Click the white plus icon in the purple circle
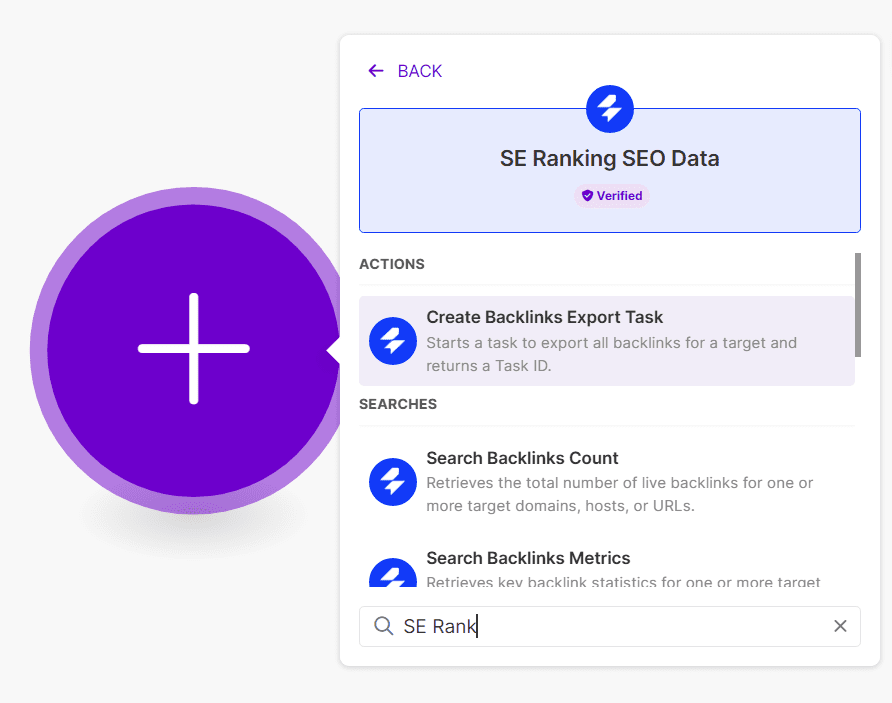 (x=194, y=349)
